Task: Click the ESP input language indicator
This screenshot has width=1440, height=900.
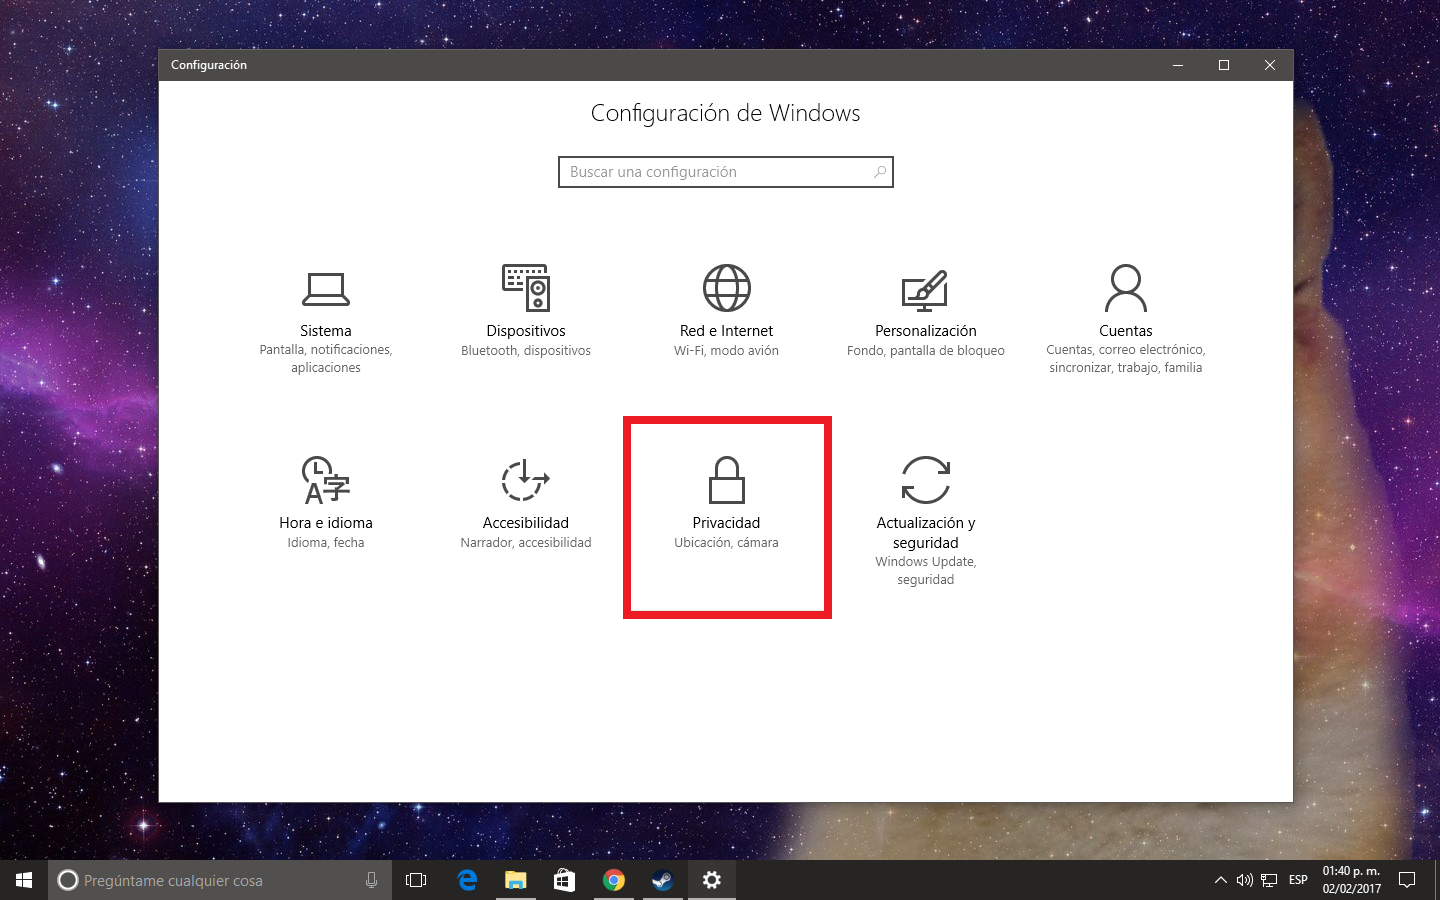Action: pyautogui.click(x=1298, y=880)
